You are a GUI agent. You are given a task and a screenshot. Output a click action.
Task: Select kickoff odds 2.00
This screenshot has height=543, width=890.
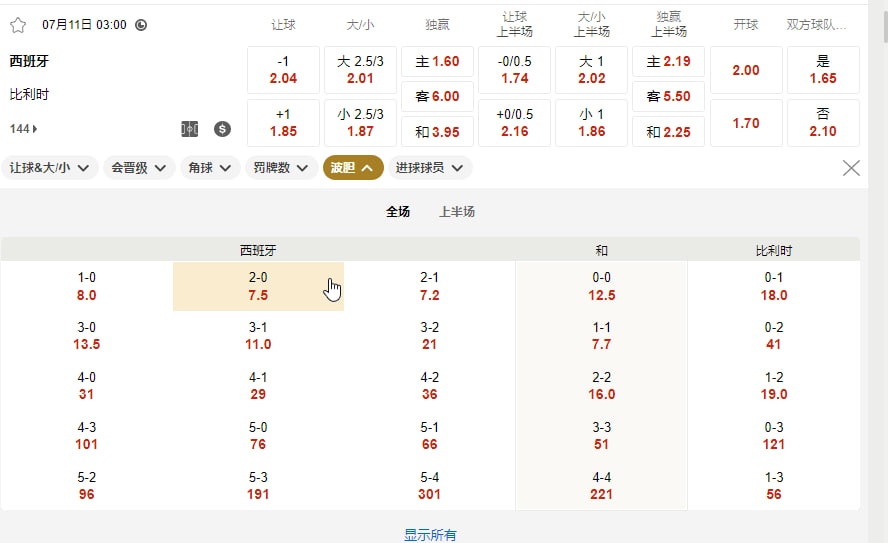[746, 70]
